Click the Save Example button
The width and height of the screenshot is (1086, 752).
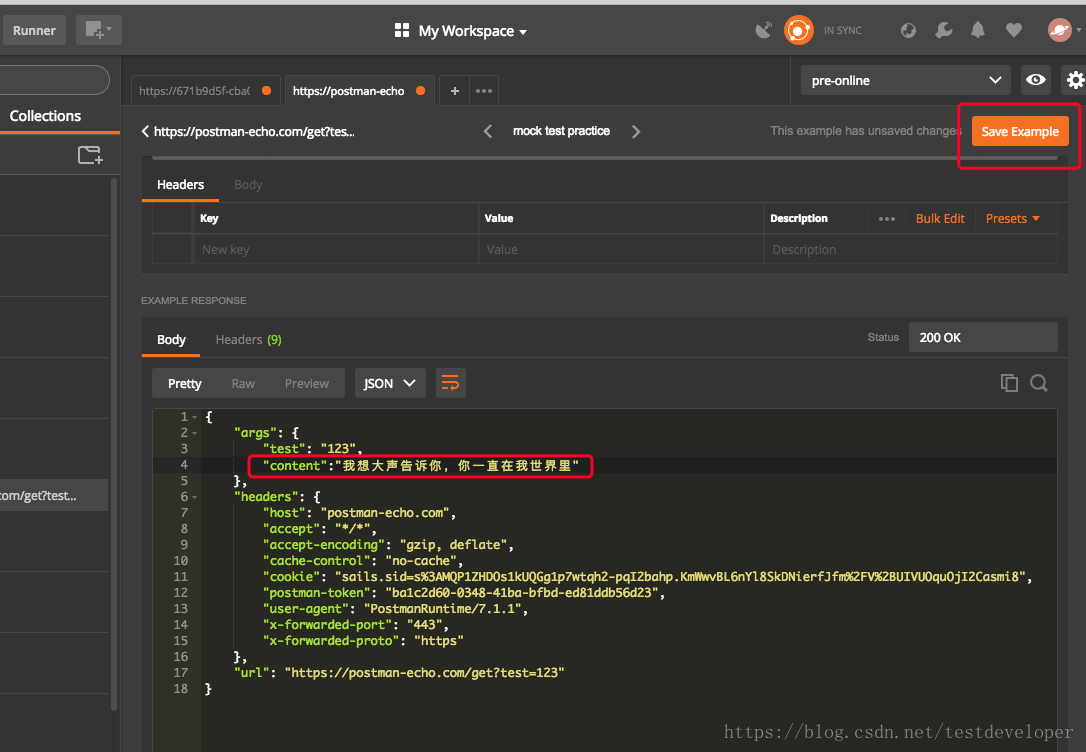1019,132
